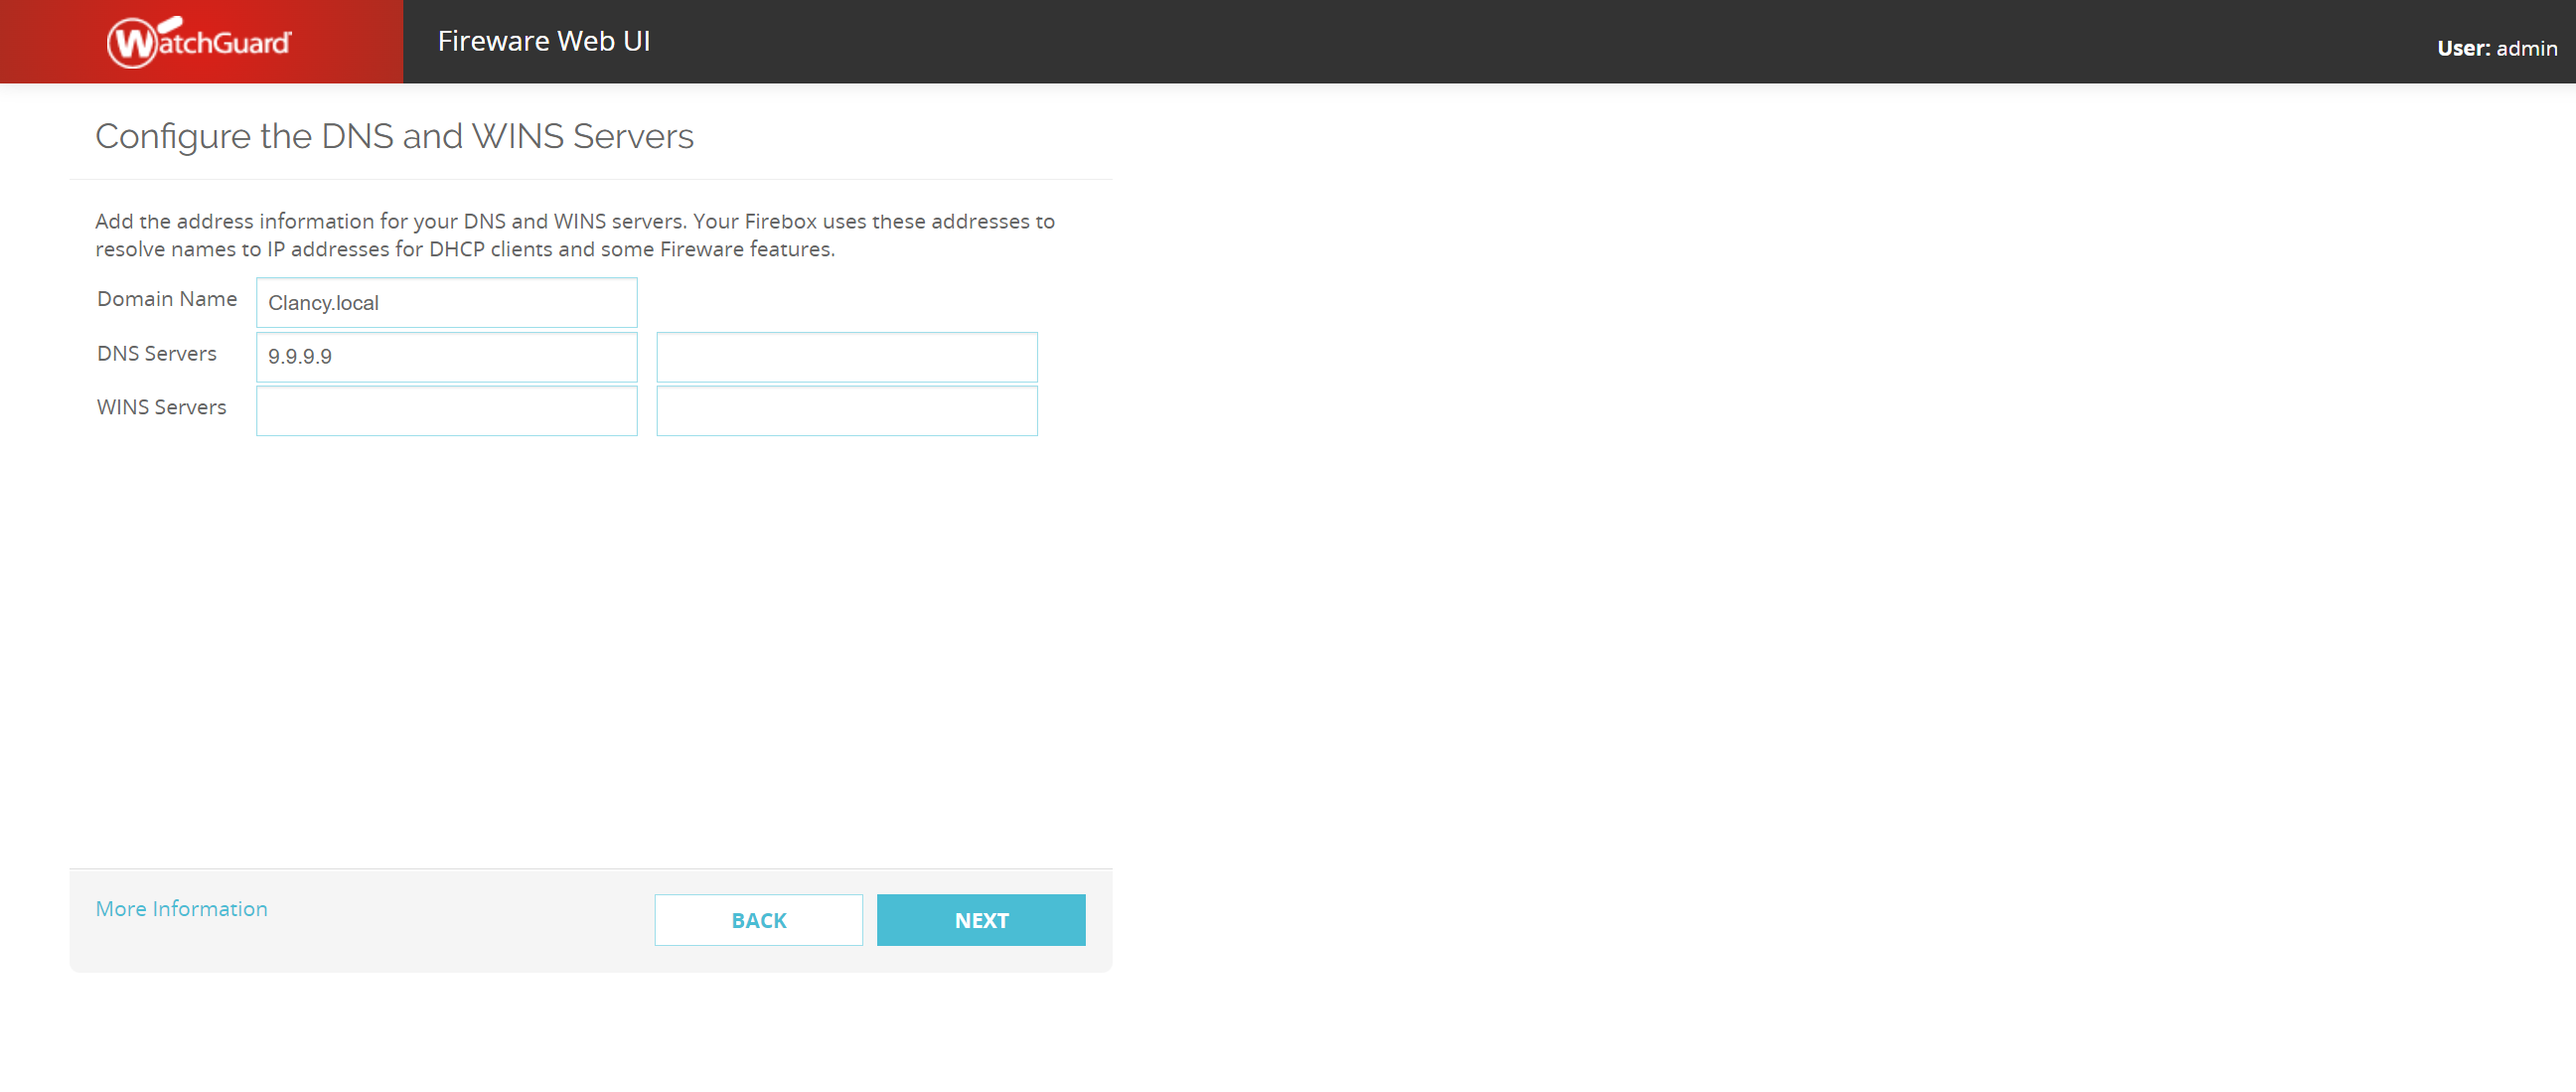
Task: Click the admin username text
Action: pyautogui.click(x=2526, y=48)
